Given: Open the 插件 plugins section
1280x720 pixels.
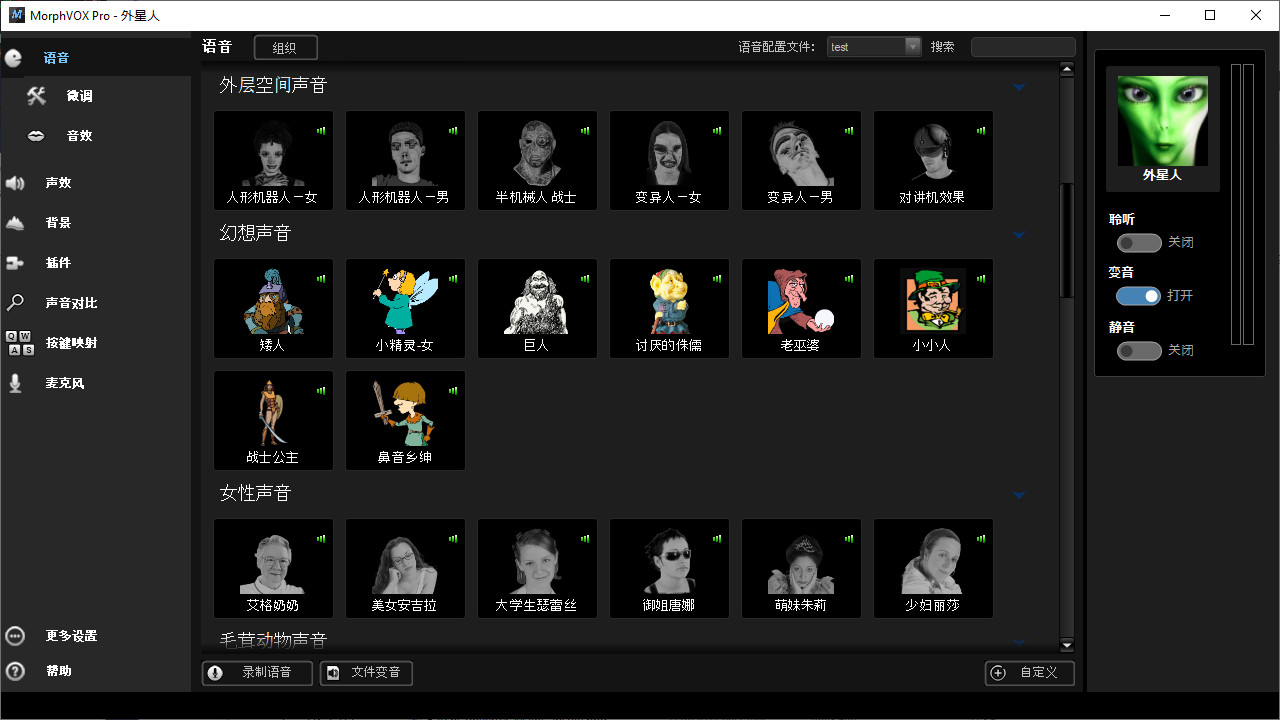Looking at the screenshot, I should pyautogui.click(x=57, y=262).
